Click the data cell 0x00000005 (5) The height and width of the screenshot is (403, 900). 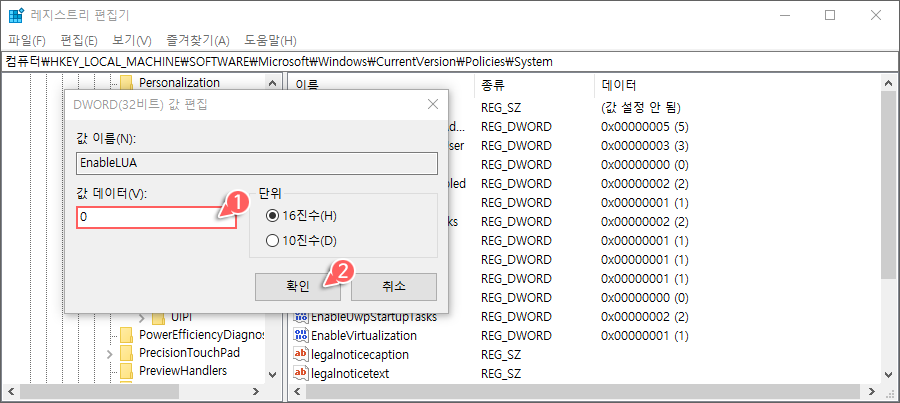[x=645, y=127]
